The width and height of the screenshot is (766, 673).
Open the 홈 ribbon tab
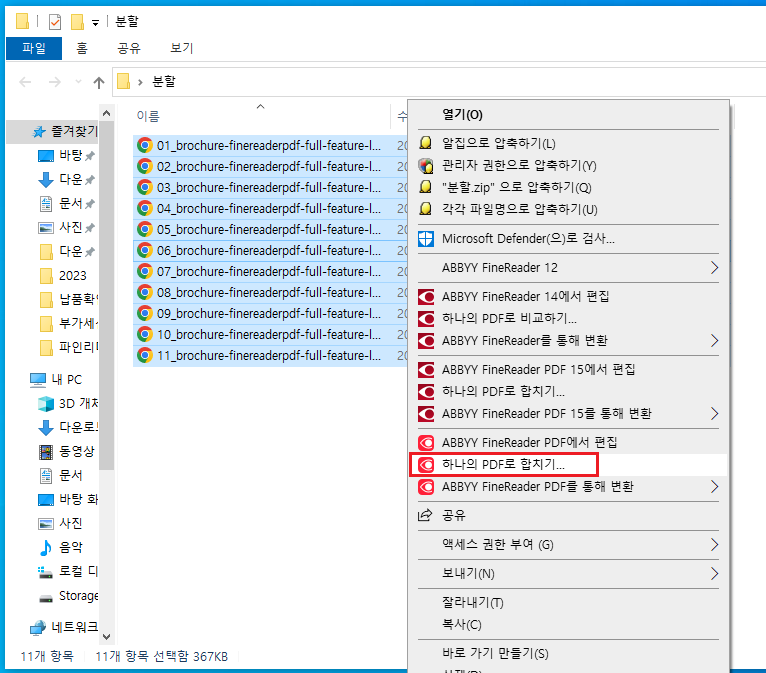[x=82, y=48]
